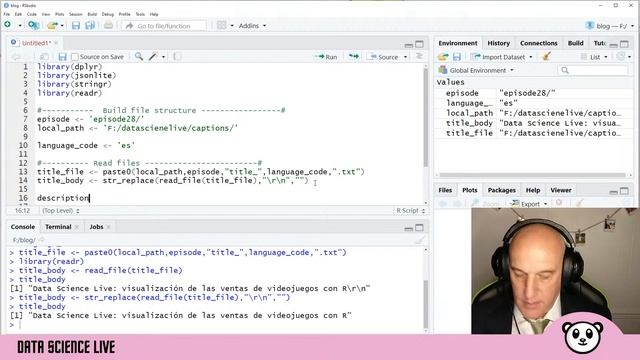Switch to the History tab
Screen dimensions: 640x360
(x=498, y=43)
